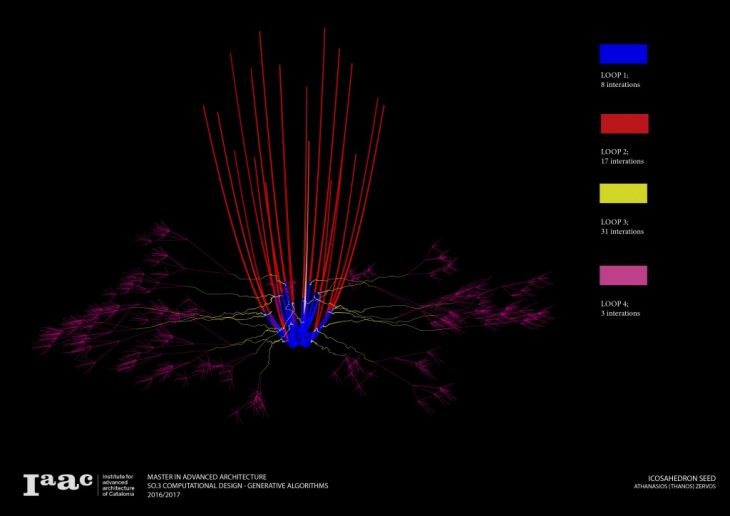Click the '2016/2017' year text
730x516 pixels.
point(164,494)
